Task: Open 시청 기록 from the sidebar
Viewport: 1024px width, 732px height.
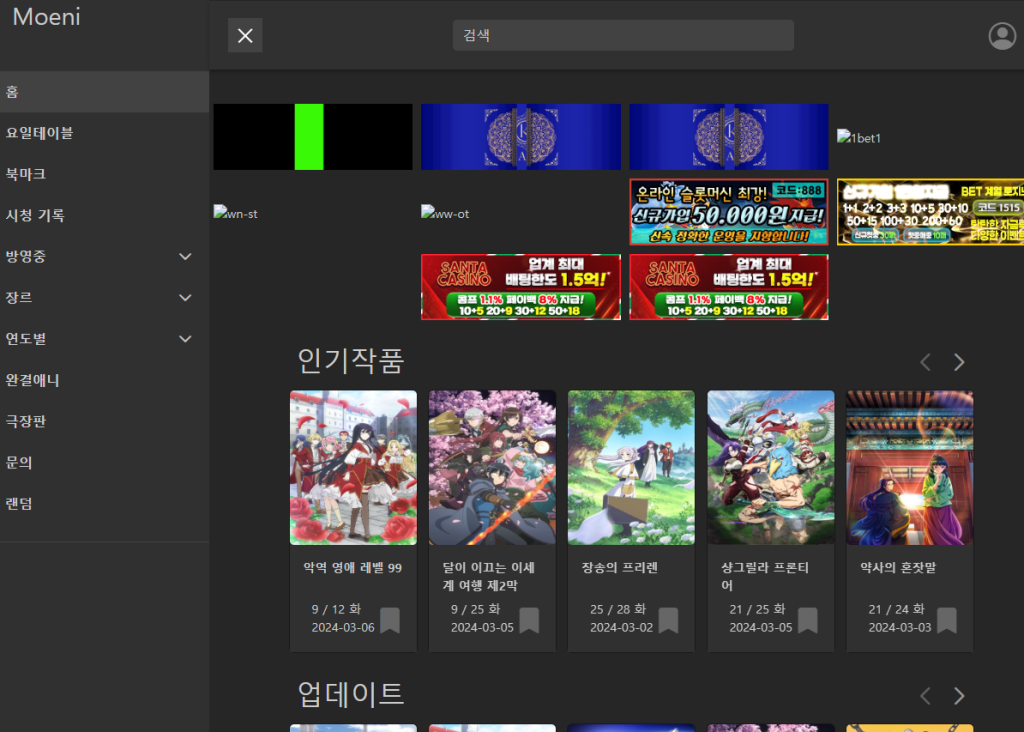Action: point(104,215)
